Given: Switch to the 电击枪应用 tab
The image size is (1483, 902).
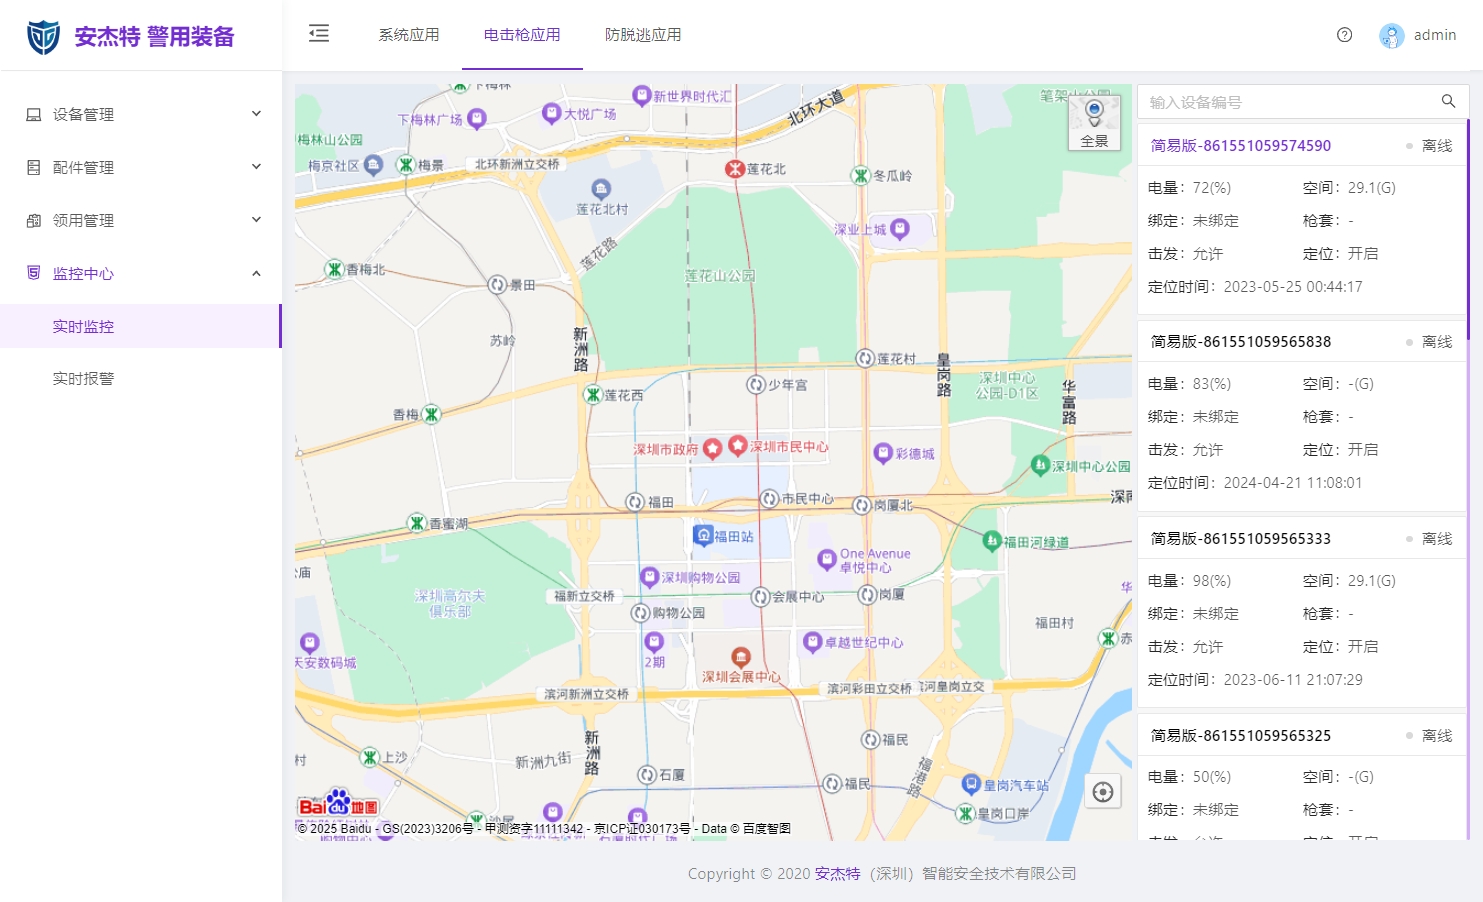Looking at the screenshot, I should pos(522,35).
